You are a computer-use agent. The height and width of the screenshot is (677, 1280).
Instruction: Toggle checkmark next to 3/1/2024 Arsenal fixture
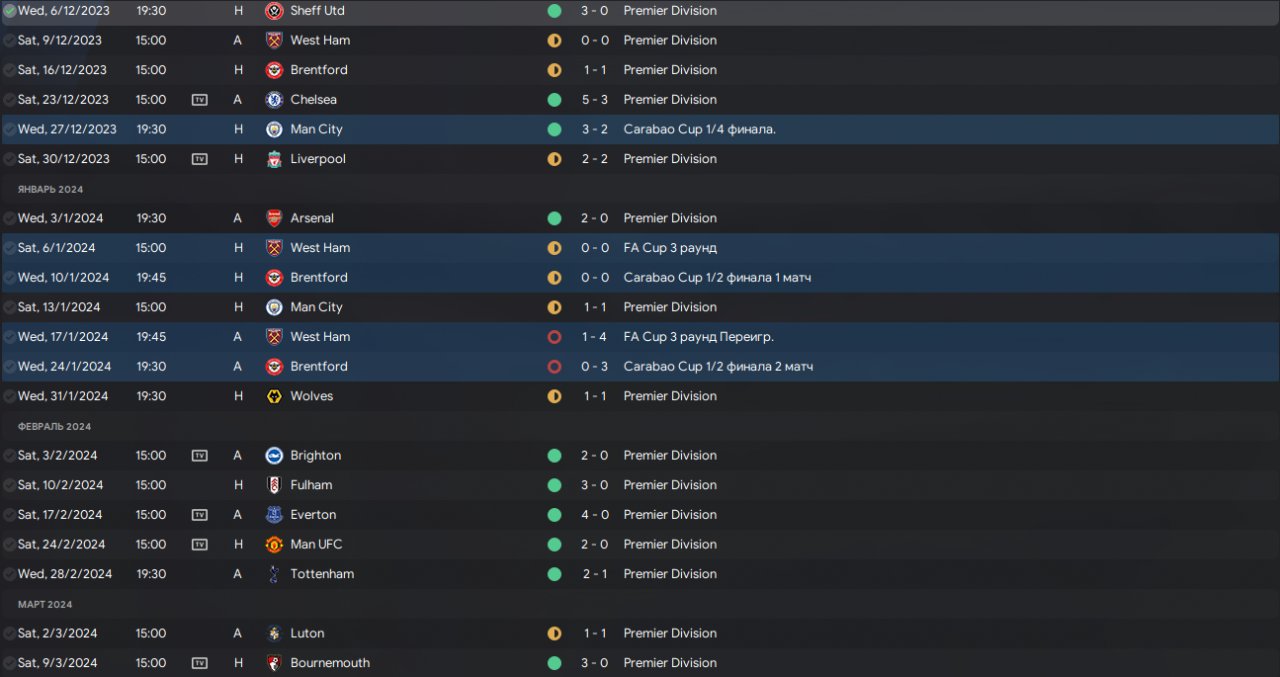coord(9,218)
